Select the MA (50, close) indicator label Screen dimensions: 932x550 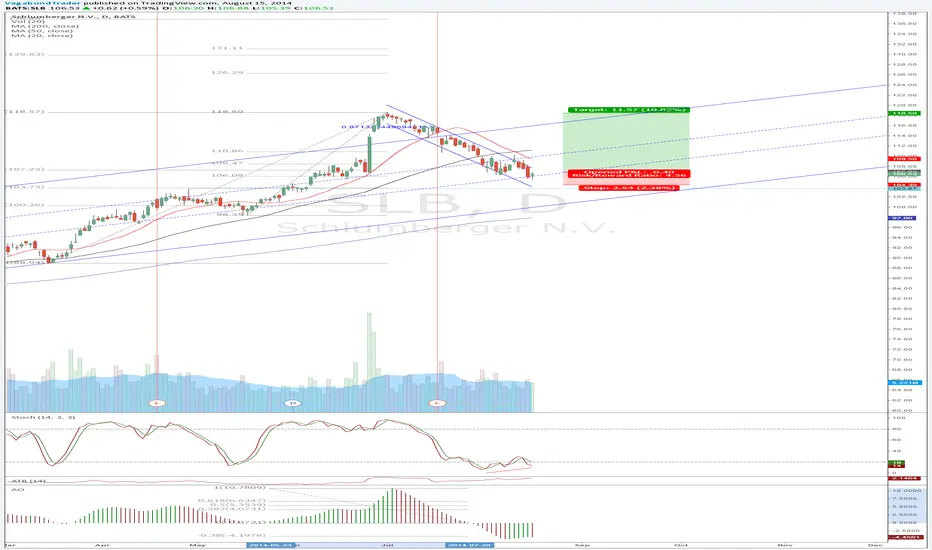pyautogui.click(x=42, y=31)
